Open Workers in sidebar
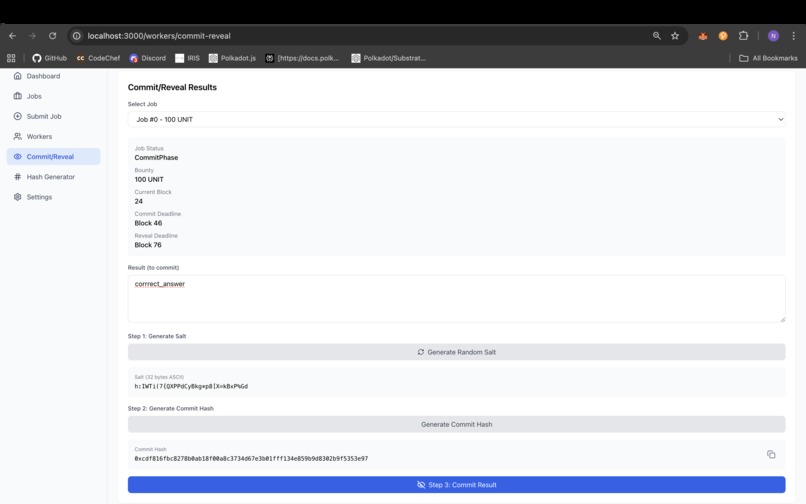This screenshot has width=806, height=504. pos(53,136)
